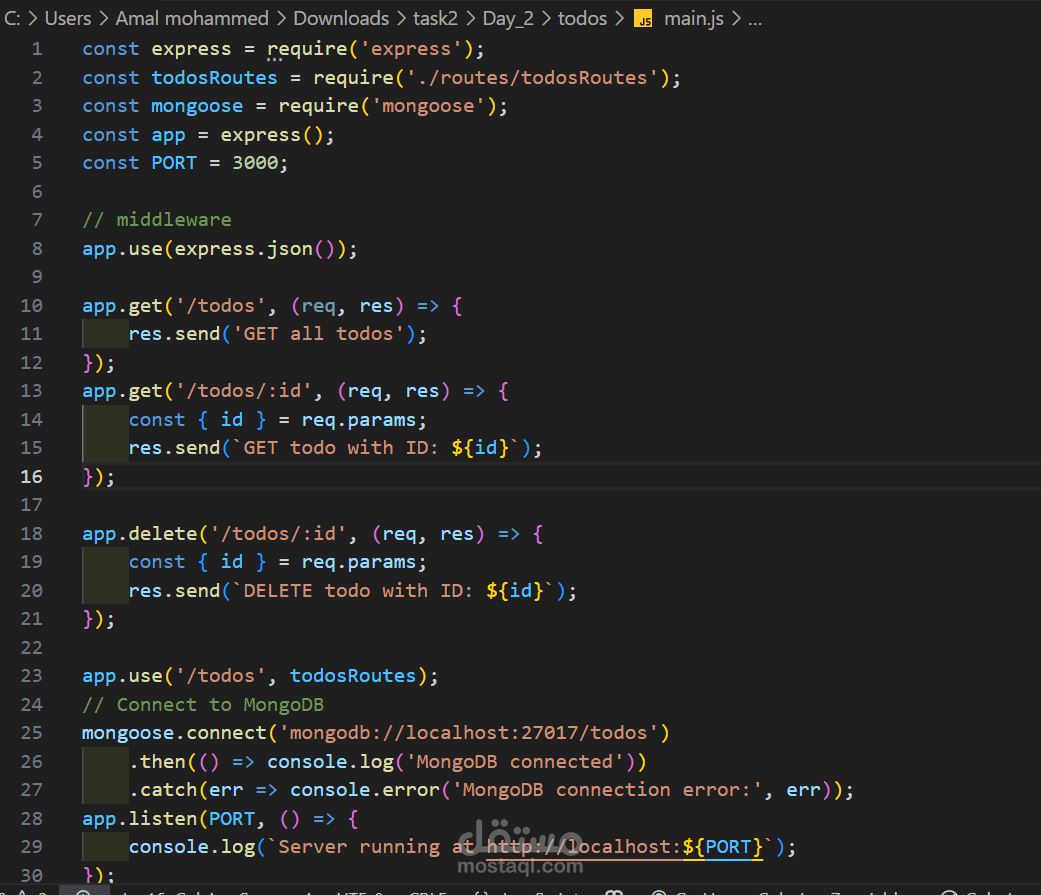Click 'app' variable declaration on line 4

[x=168, y=135]
